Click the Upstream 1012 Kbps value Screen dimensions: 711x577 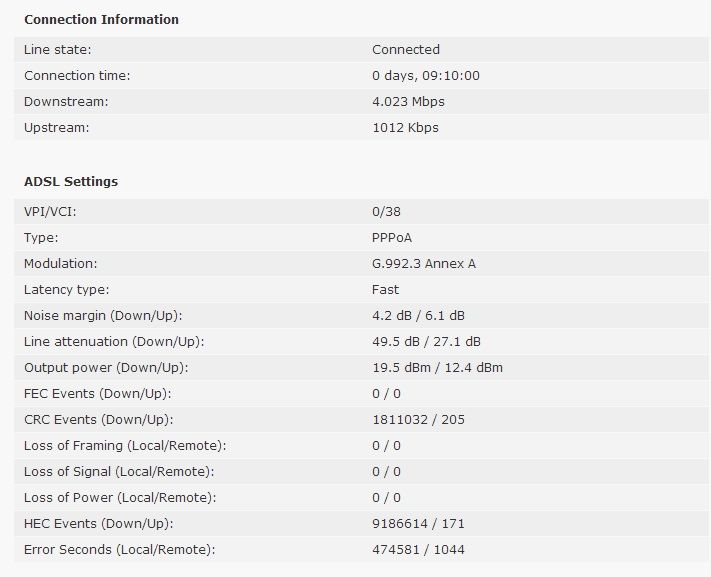(x=405, y=127)
